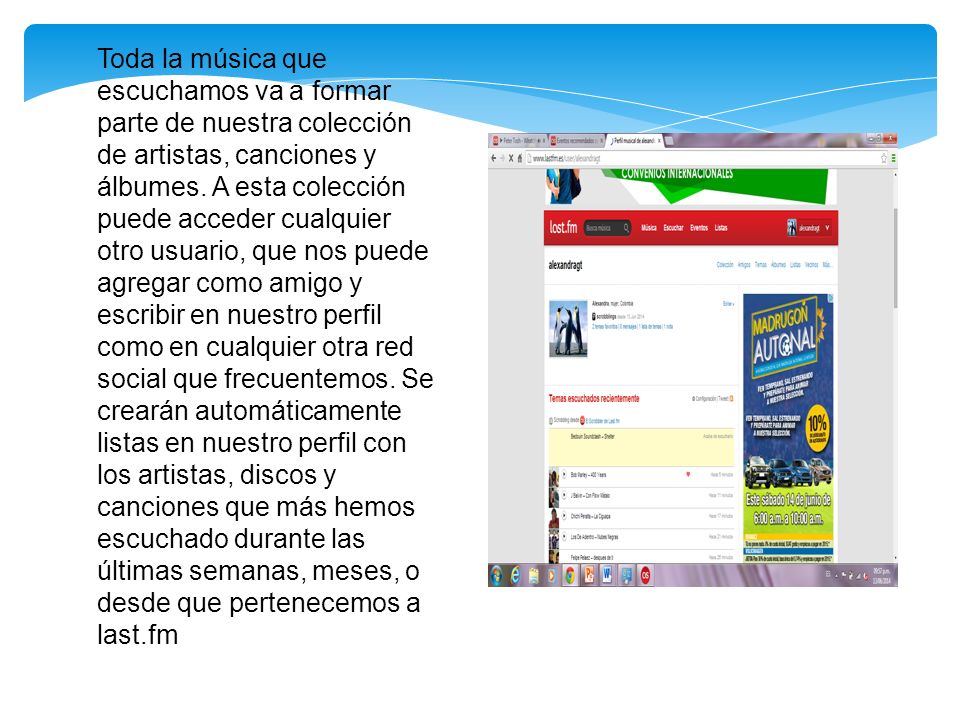Open Word from taskbar
Viewport: 960px width, 720px height.
[x=607, y=576]
